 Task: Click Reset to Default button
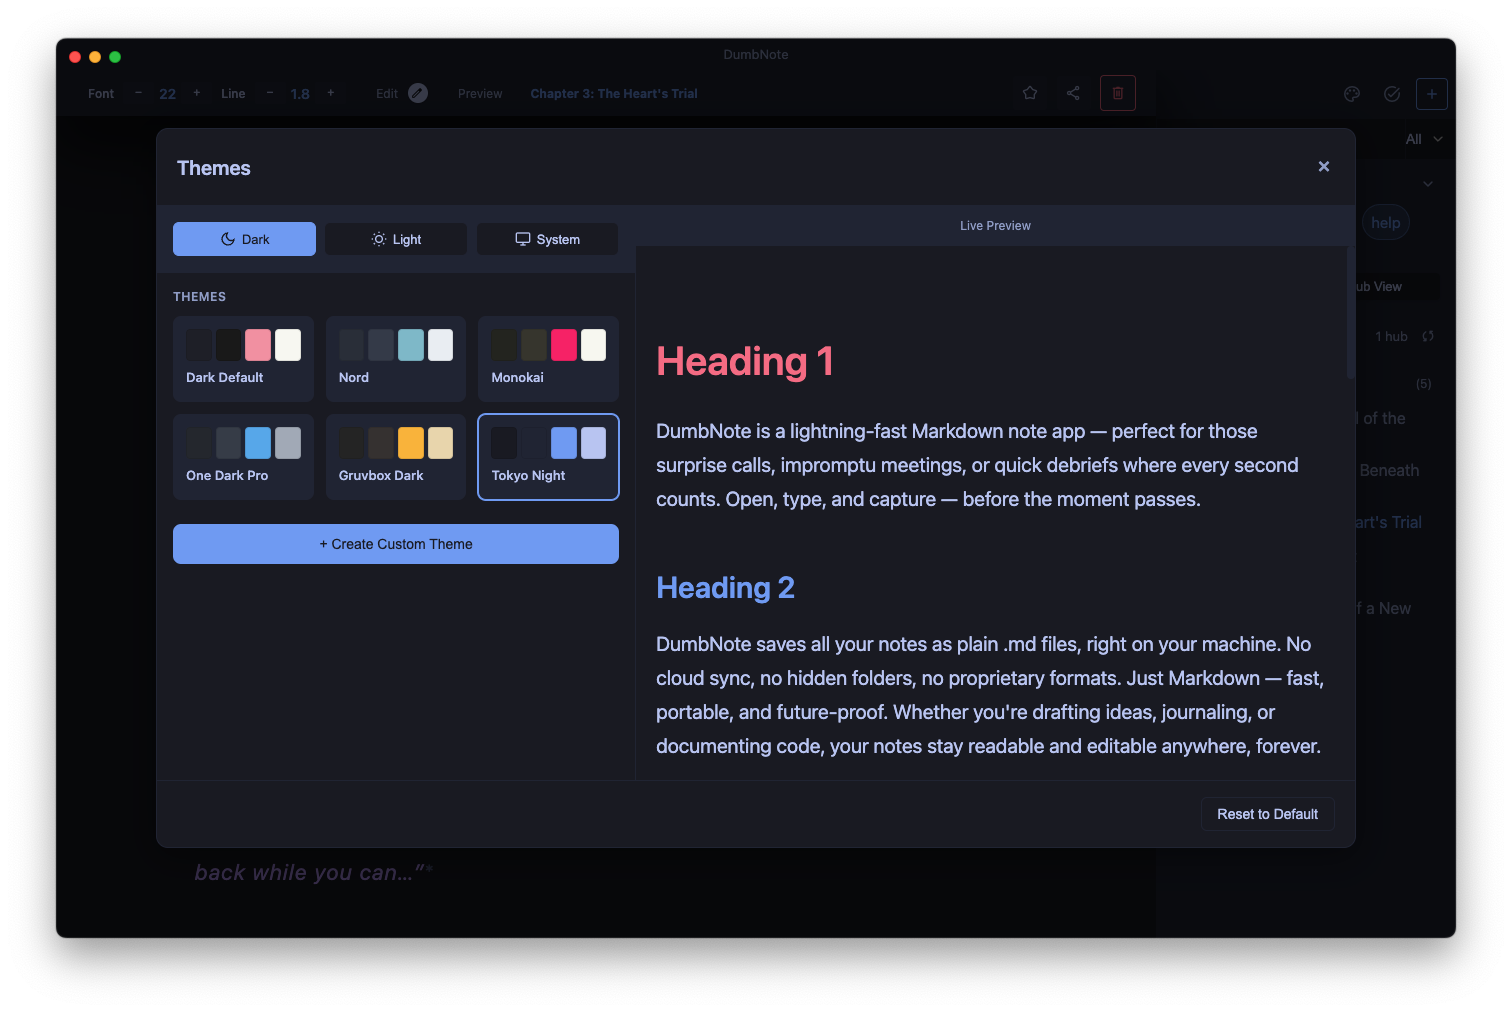(x=1267, y=814)
